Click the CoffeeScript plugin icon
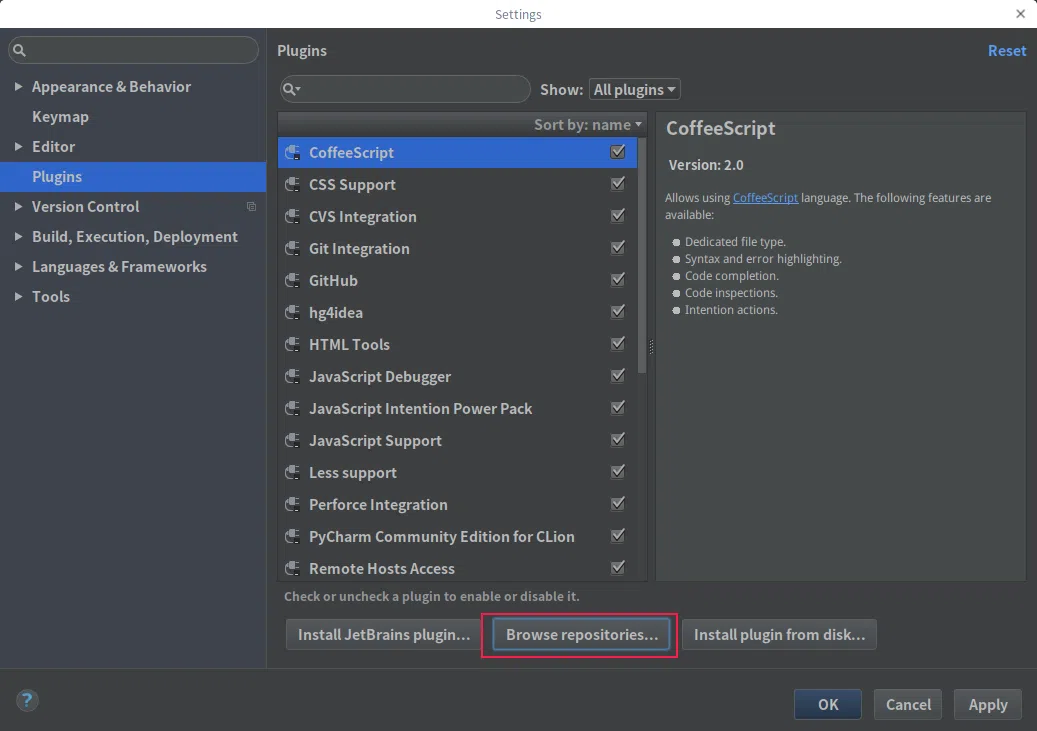The image size is (1037, 731). (292, 153)
